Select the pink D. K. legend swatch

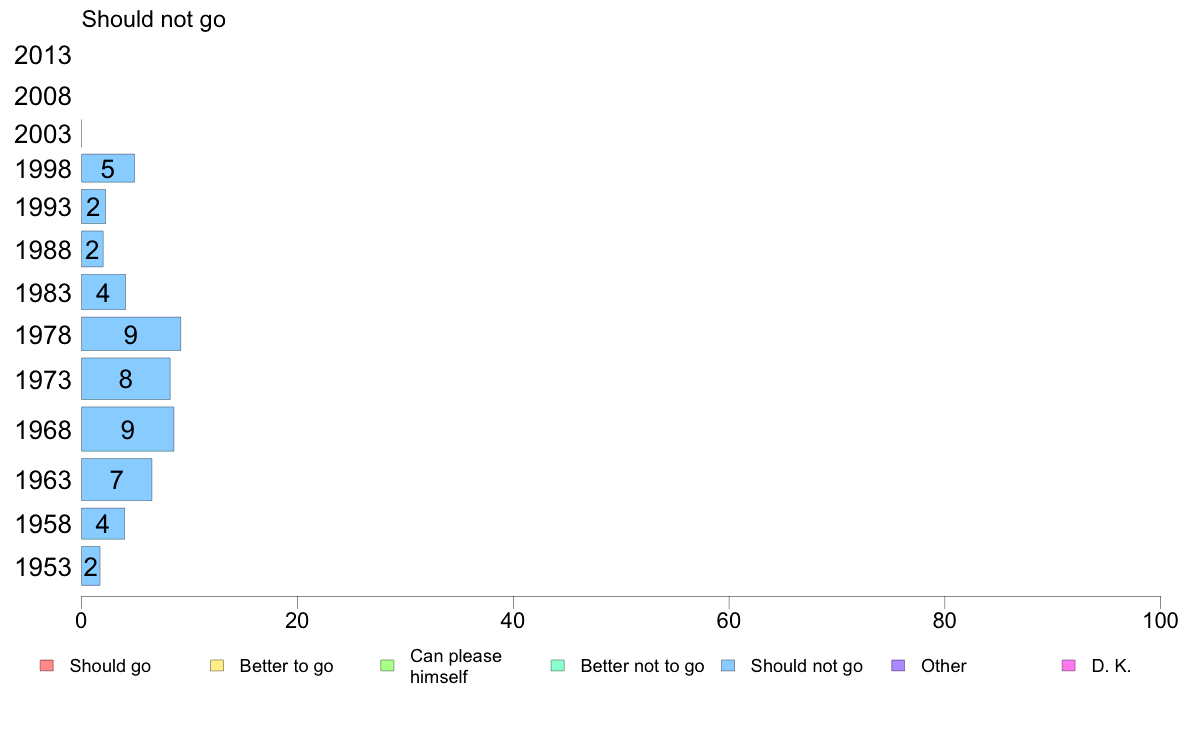click(1069, 666)
